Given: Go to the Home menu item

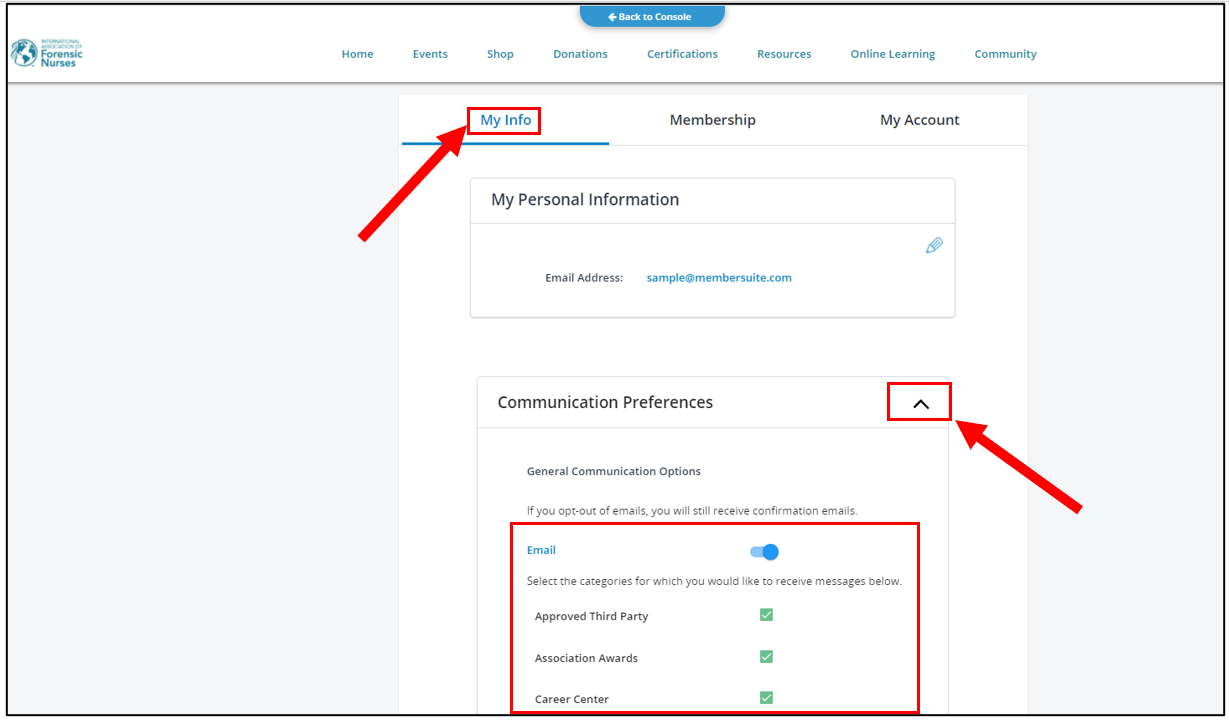Looking at the screenshot, I should (357, 54).
